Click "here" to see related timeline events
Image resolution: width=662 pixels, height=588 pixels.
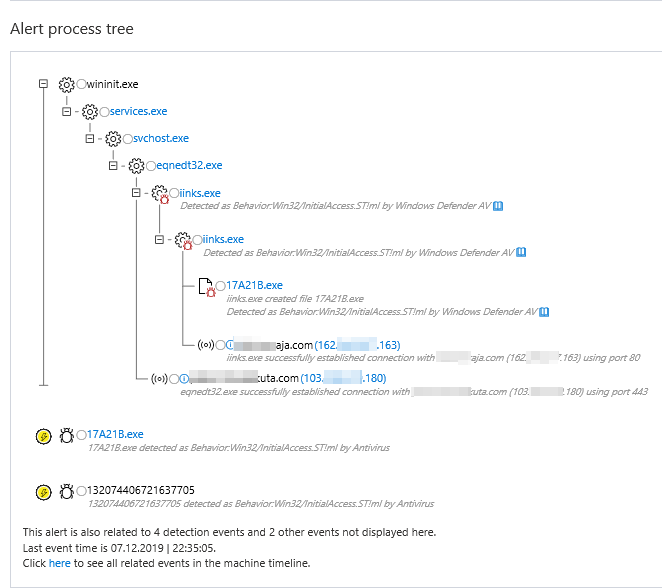(59, 563)
